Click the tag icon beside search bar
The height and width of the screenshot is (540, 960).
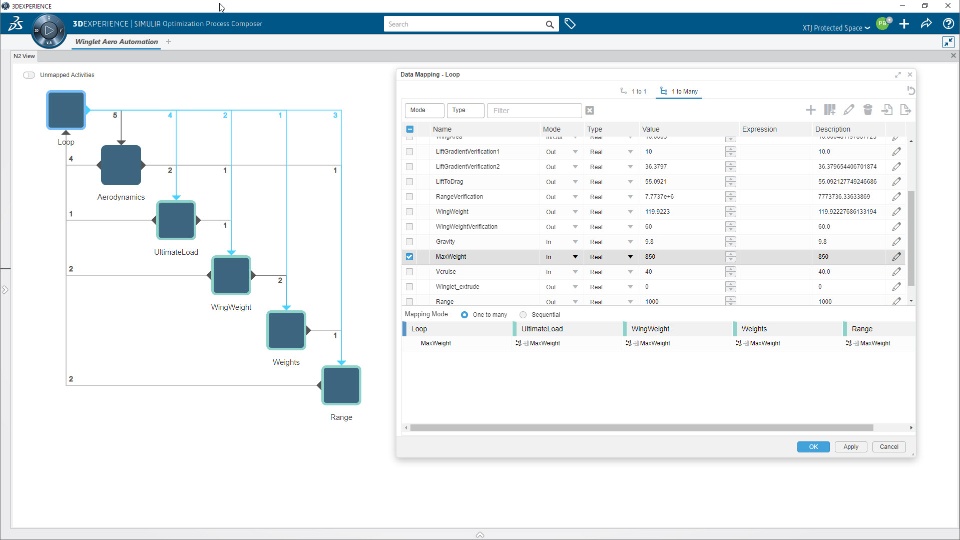coord(570,24)
